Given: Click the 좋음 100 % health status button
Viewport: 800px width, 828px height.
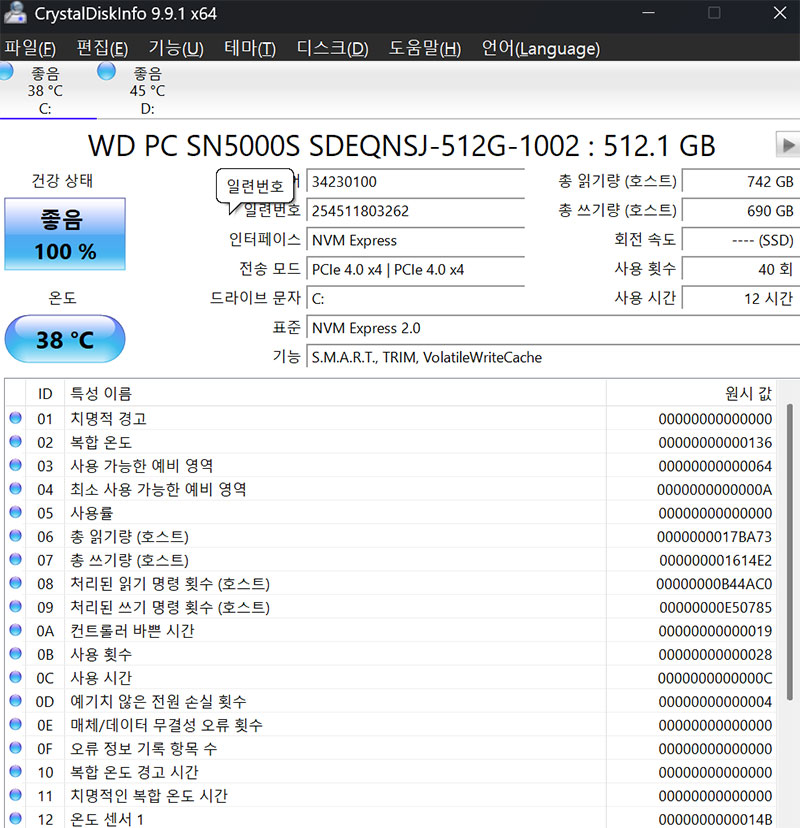Looking at the screenshot, I should pos(65,234).
